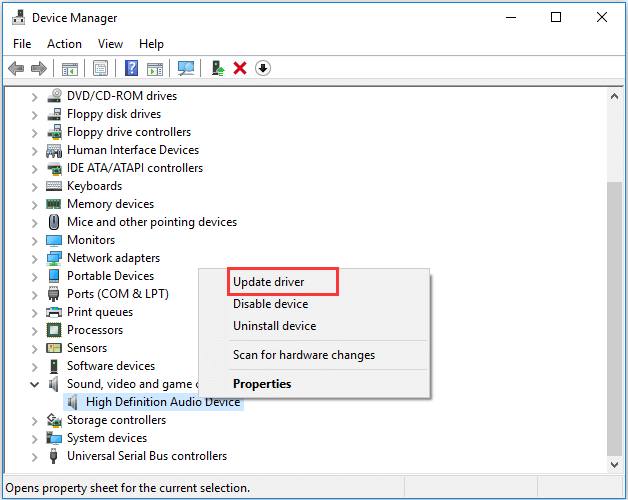This screenshot has height=500, width=628.
Task: Select the Processors category icon
Action: 54,330
